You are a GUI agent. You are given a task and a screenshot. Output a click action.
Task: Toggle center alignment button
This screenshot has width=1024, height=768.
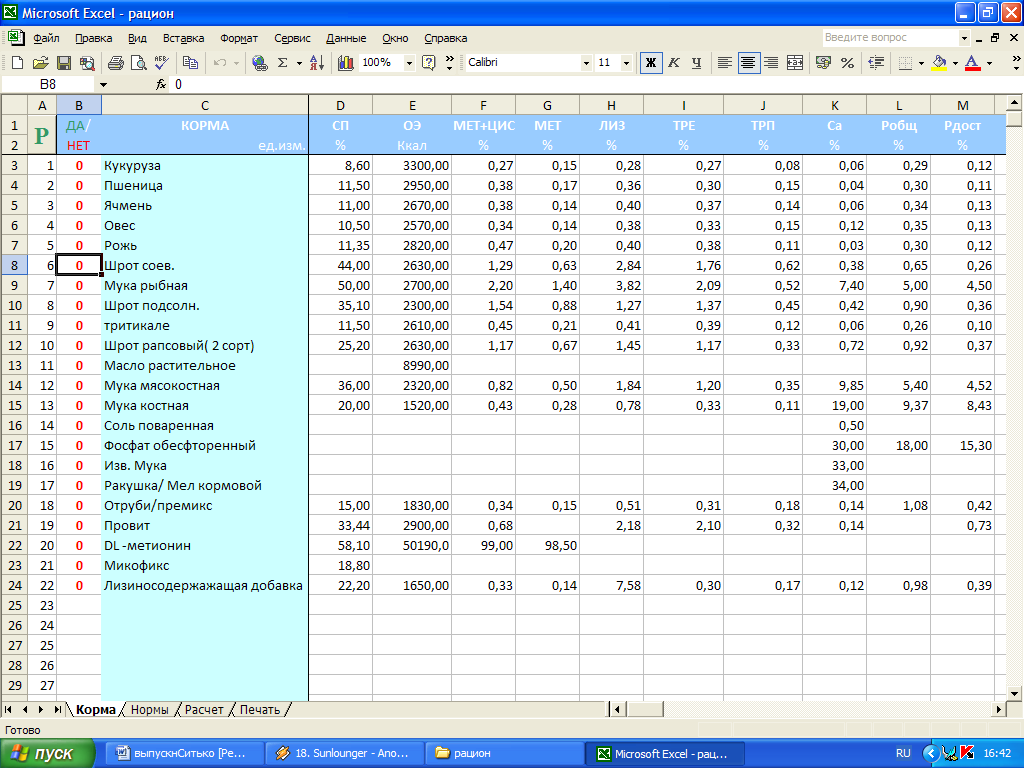coord(748,63)
